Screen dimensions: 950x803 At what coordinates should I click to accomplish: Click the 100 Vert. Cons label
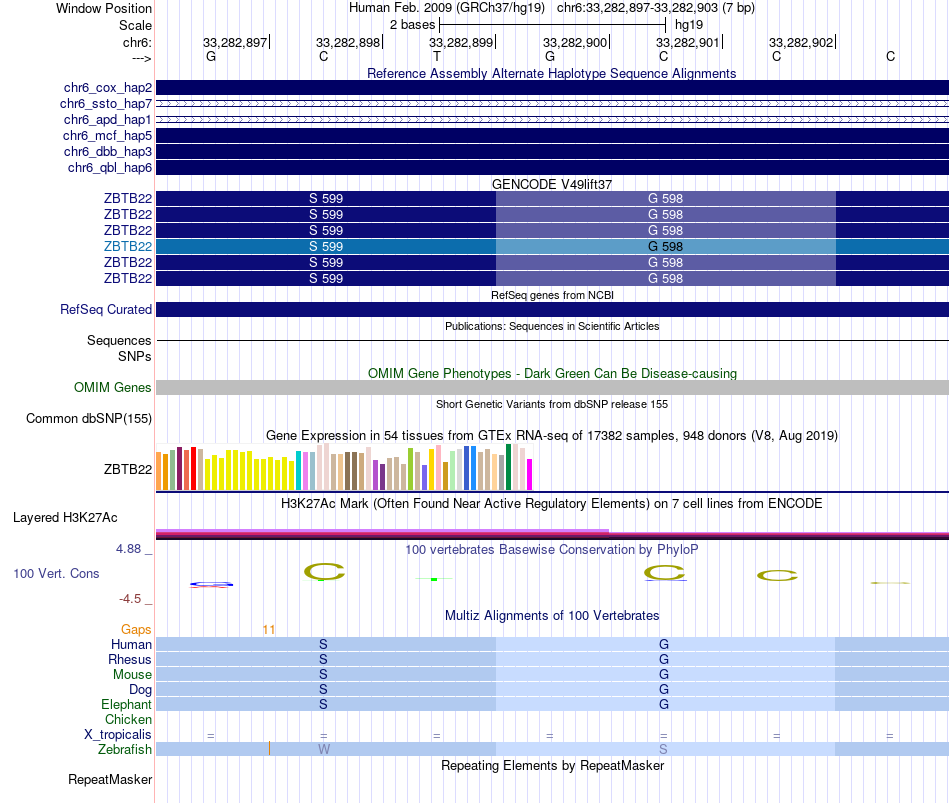click(x=56, y=573)
